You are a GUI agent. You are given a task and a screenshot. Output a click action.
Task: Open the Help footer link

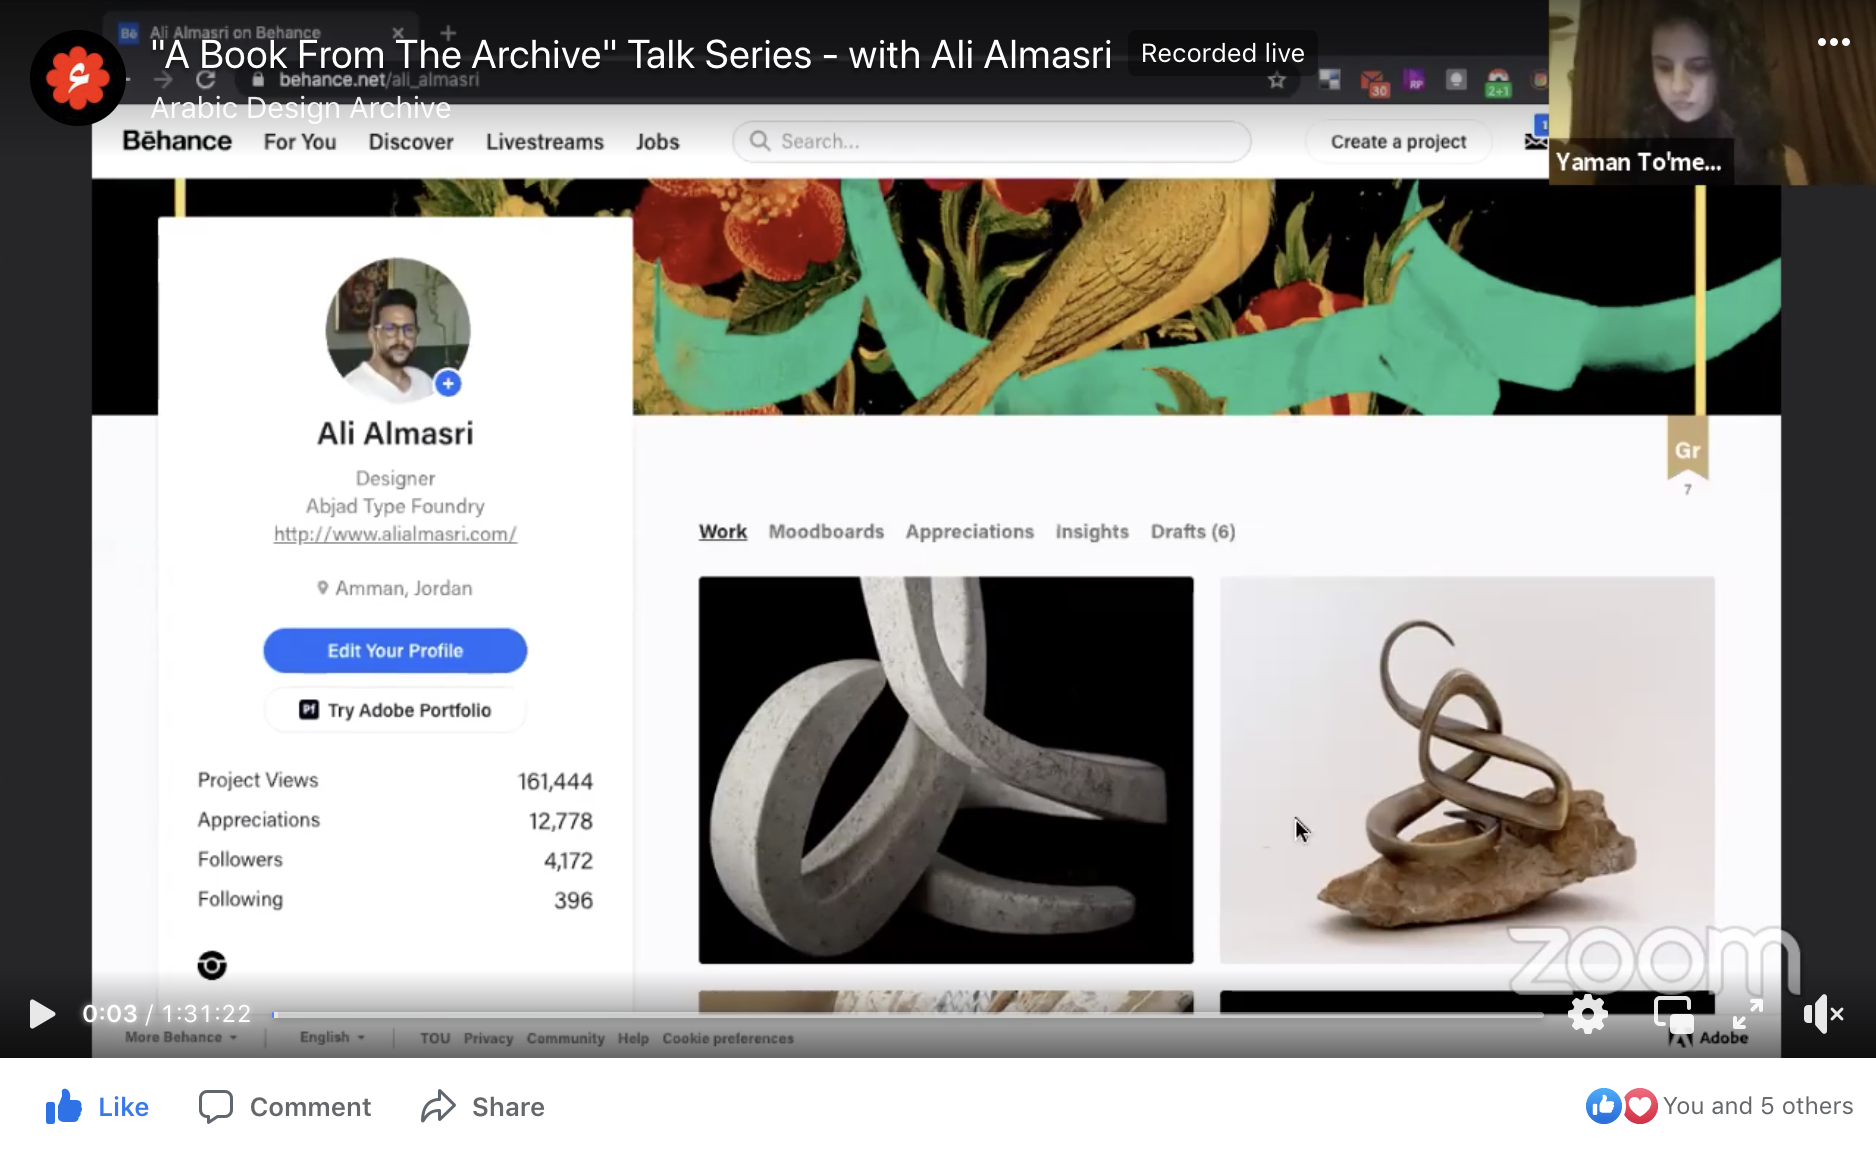(x=633, y=1039)
